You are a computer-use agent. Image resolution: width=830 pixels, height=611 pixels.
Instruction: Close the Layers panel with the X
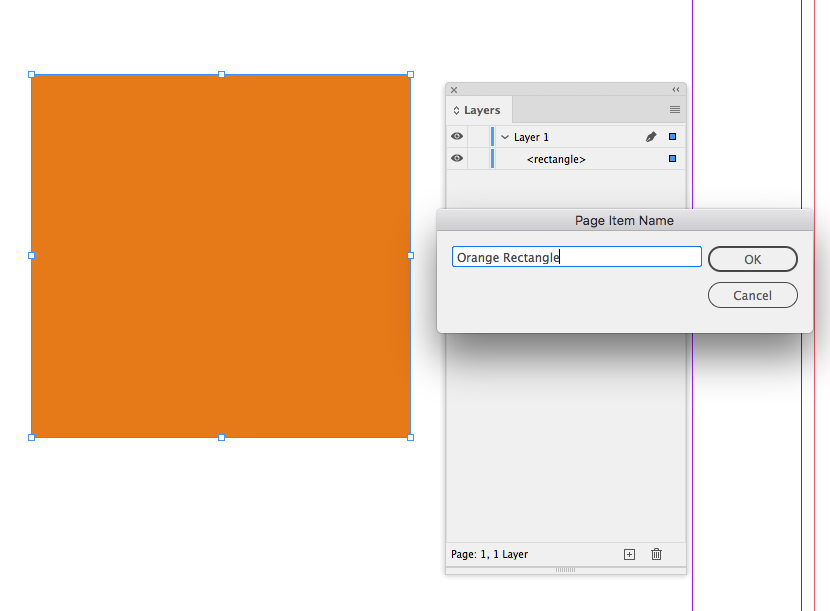pos(454,89)
